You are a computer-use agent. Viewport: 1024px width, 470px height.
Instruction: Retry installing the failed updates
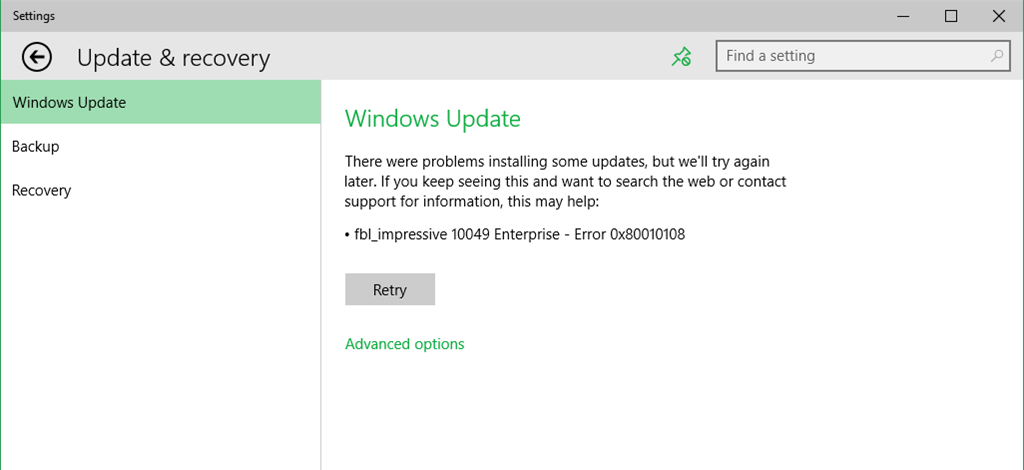coord(390,289)
